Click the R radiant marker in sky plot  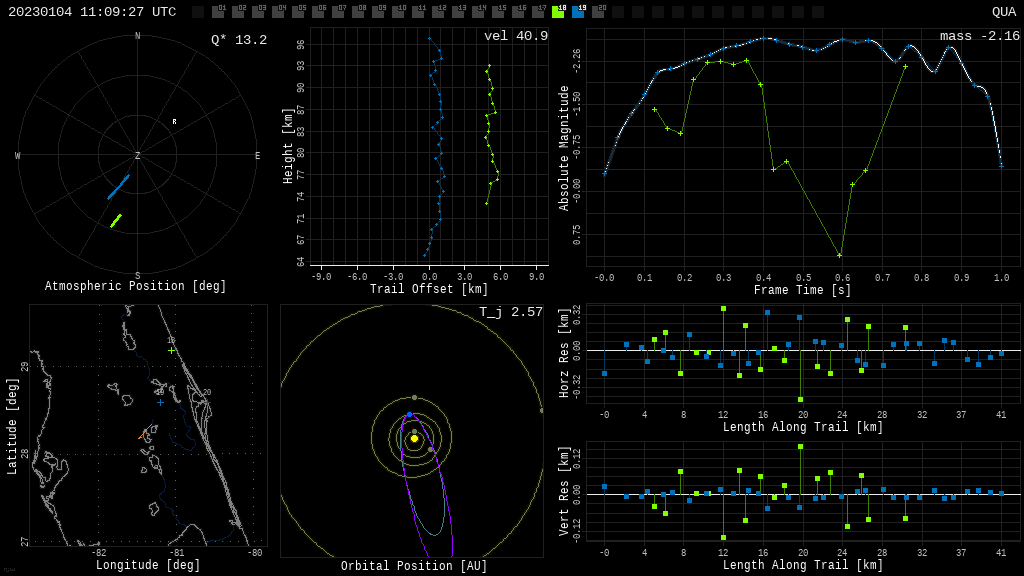click(x=174, y=122)
